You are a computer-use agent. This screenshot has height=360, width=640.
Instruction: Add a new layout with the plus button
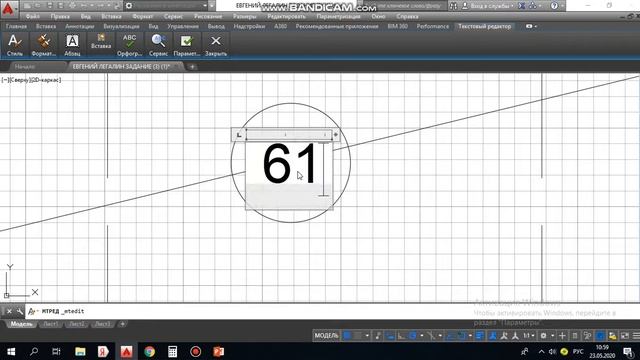(122, 324)
